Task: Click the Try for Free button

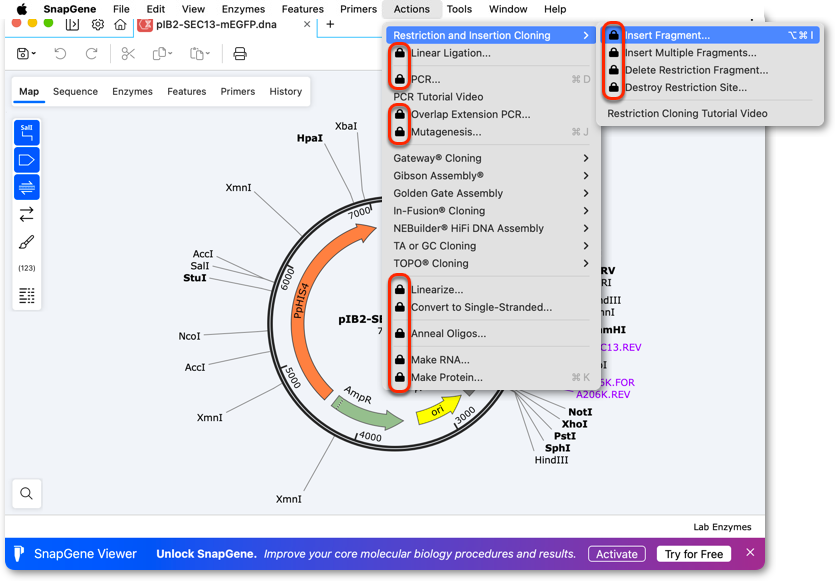Action: (694, 554)
